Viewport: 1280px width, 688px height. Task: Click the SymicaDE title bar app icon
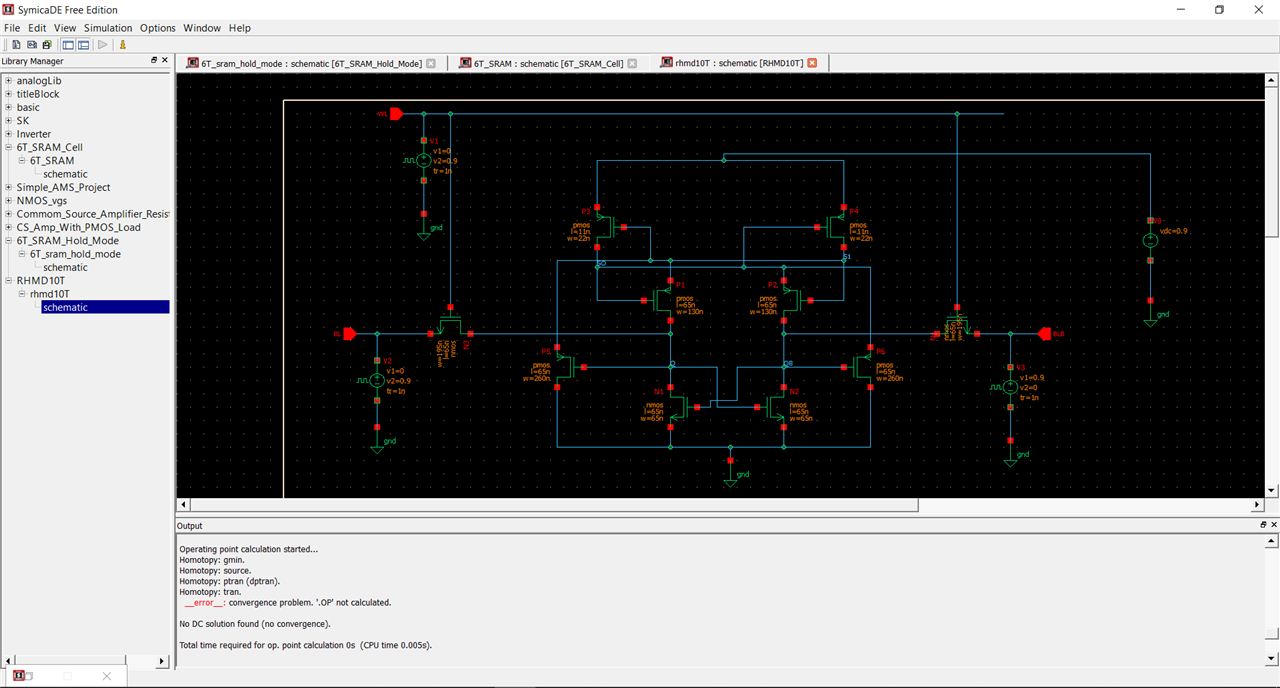coord(8,9)
